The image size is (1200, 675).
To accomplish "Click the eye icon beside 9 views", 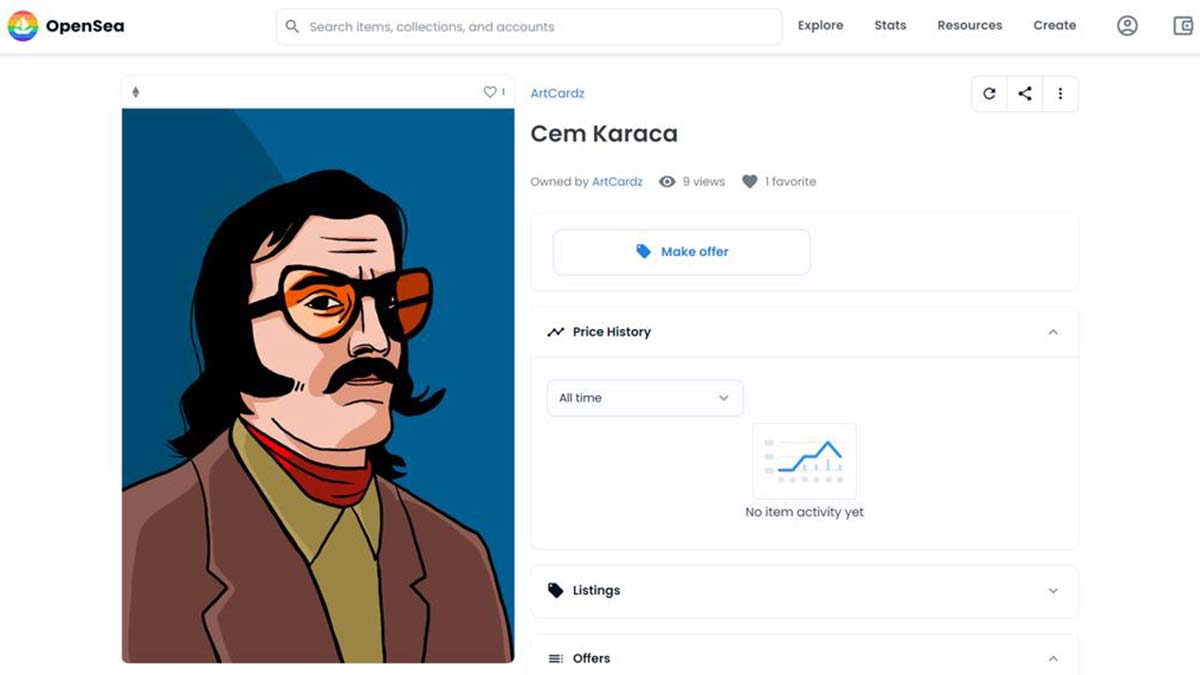I will (666, 181).
